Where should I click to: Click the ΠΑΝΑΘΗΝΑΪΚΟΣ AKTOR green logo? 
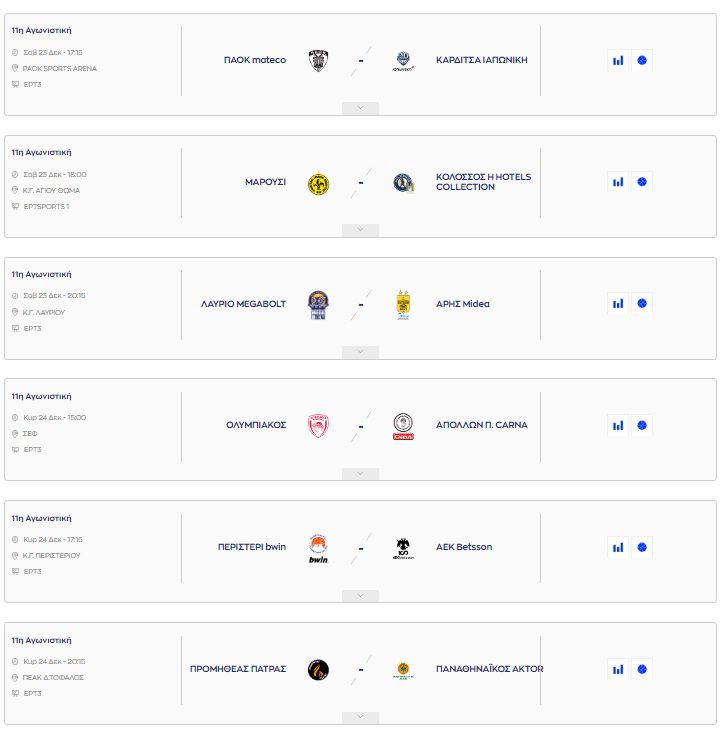click(403, 669)
